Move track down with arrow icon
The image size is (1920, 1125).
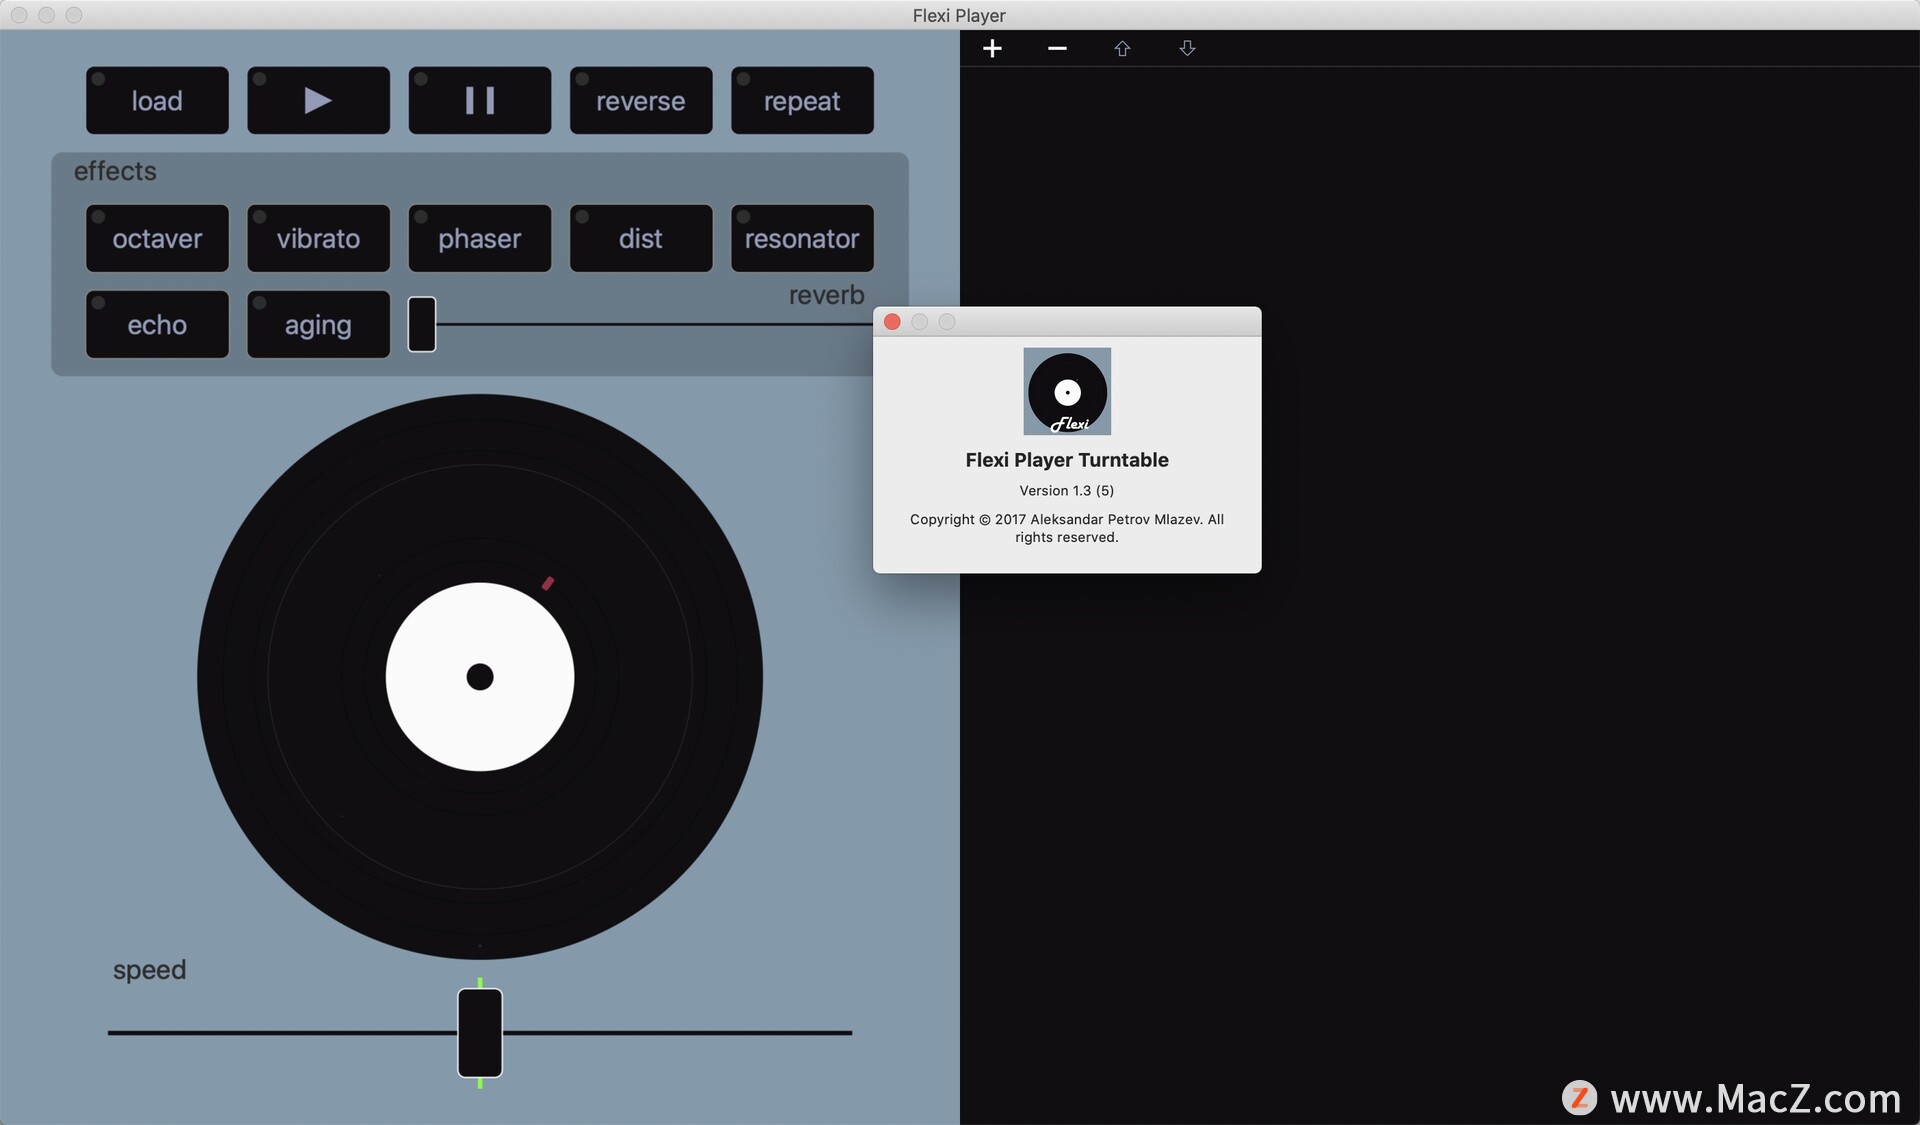coord(1187,48)
